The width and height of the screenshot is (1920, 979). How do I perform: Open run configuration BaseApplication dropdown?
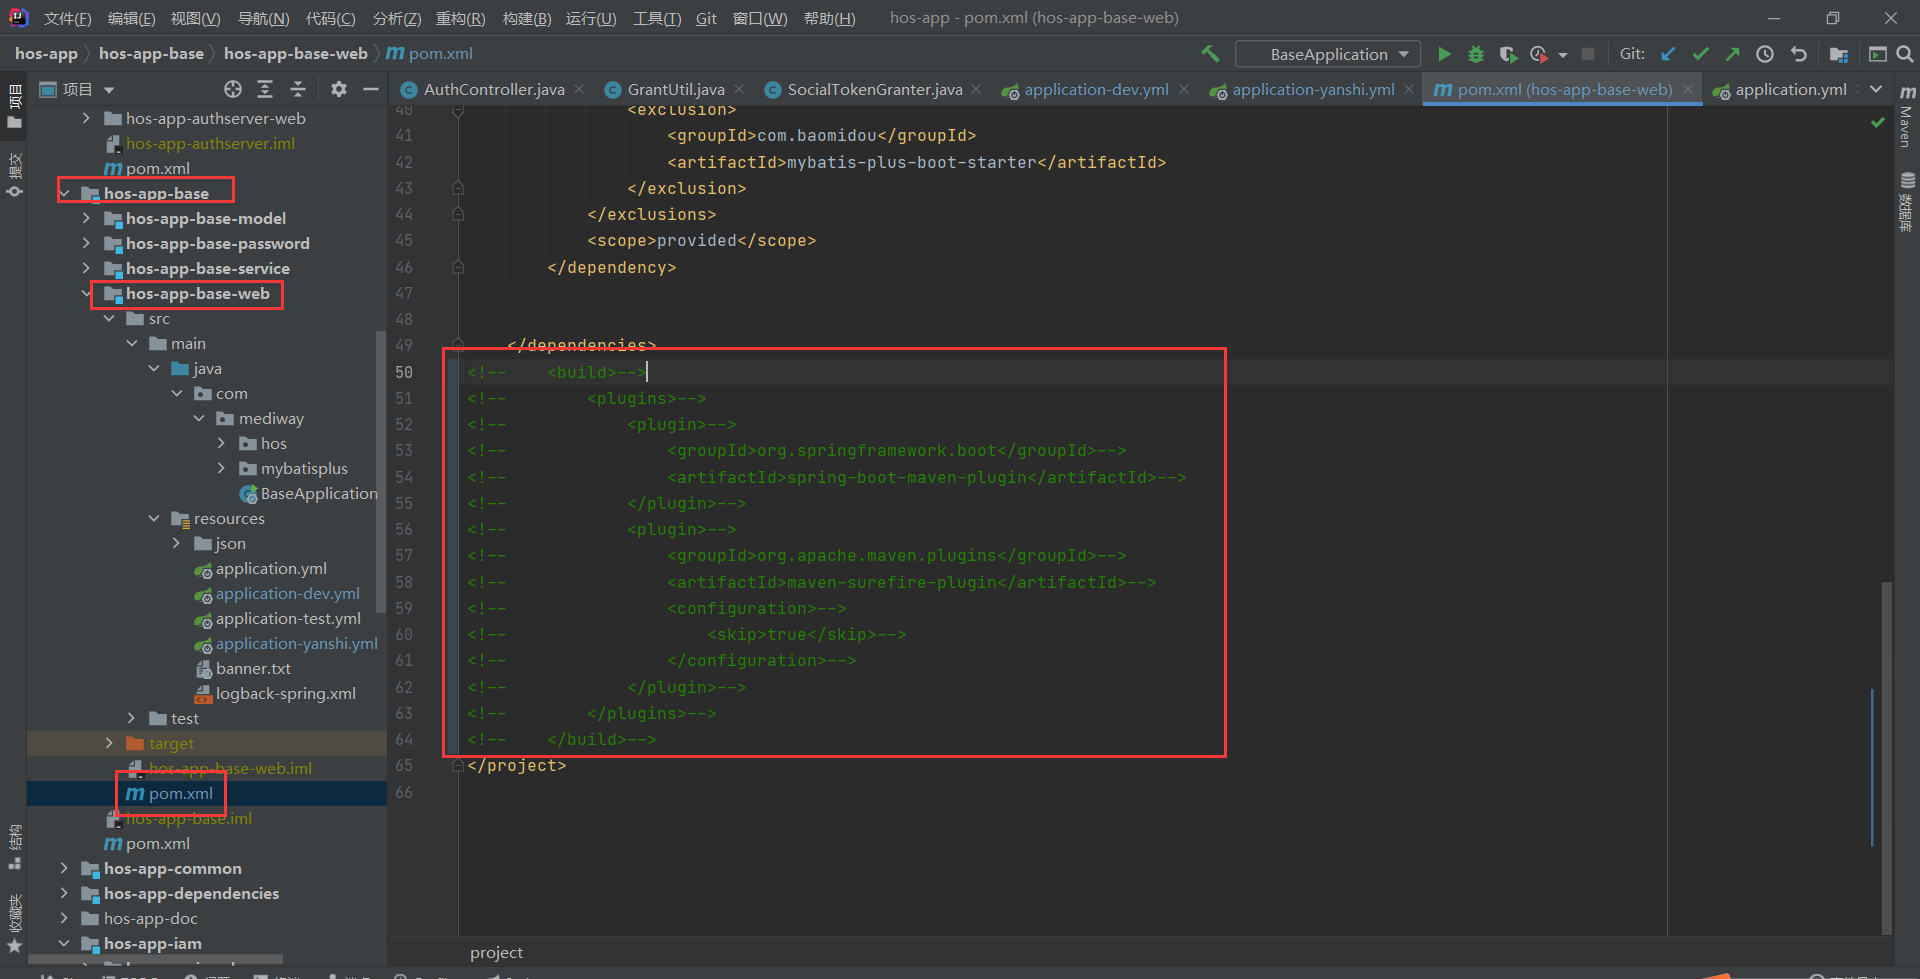pyautogui.click(x=1328, y=54)
